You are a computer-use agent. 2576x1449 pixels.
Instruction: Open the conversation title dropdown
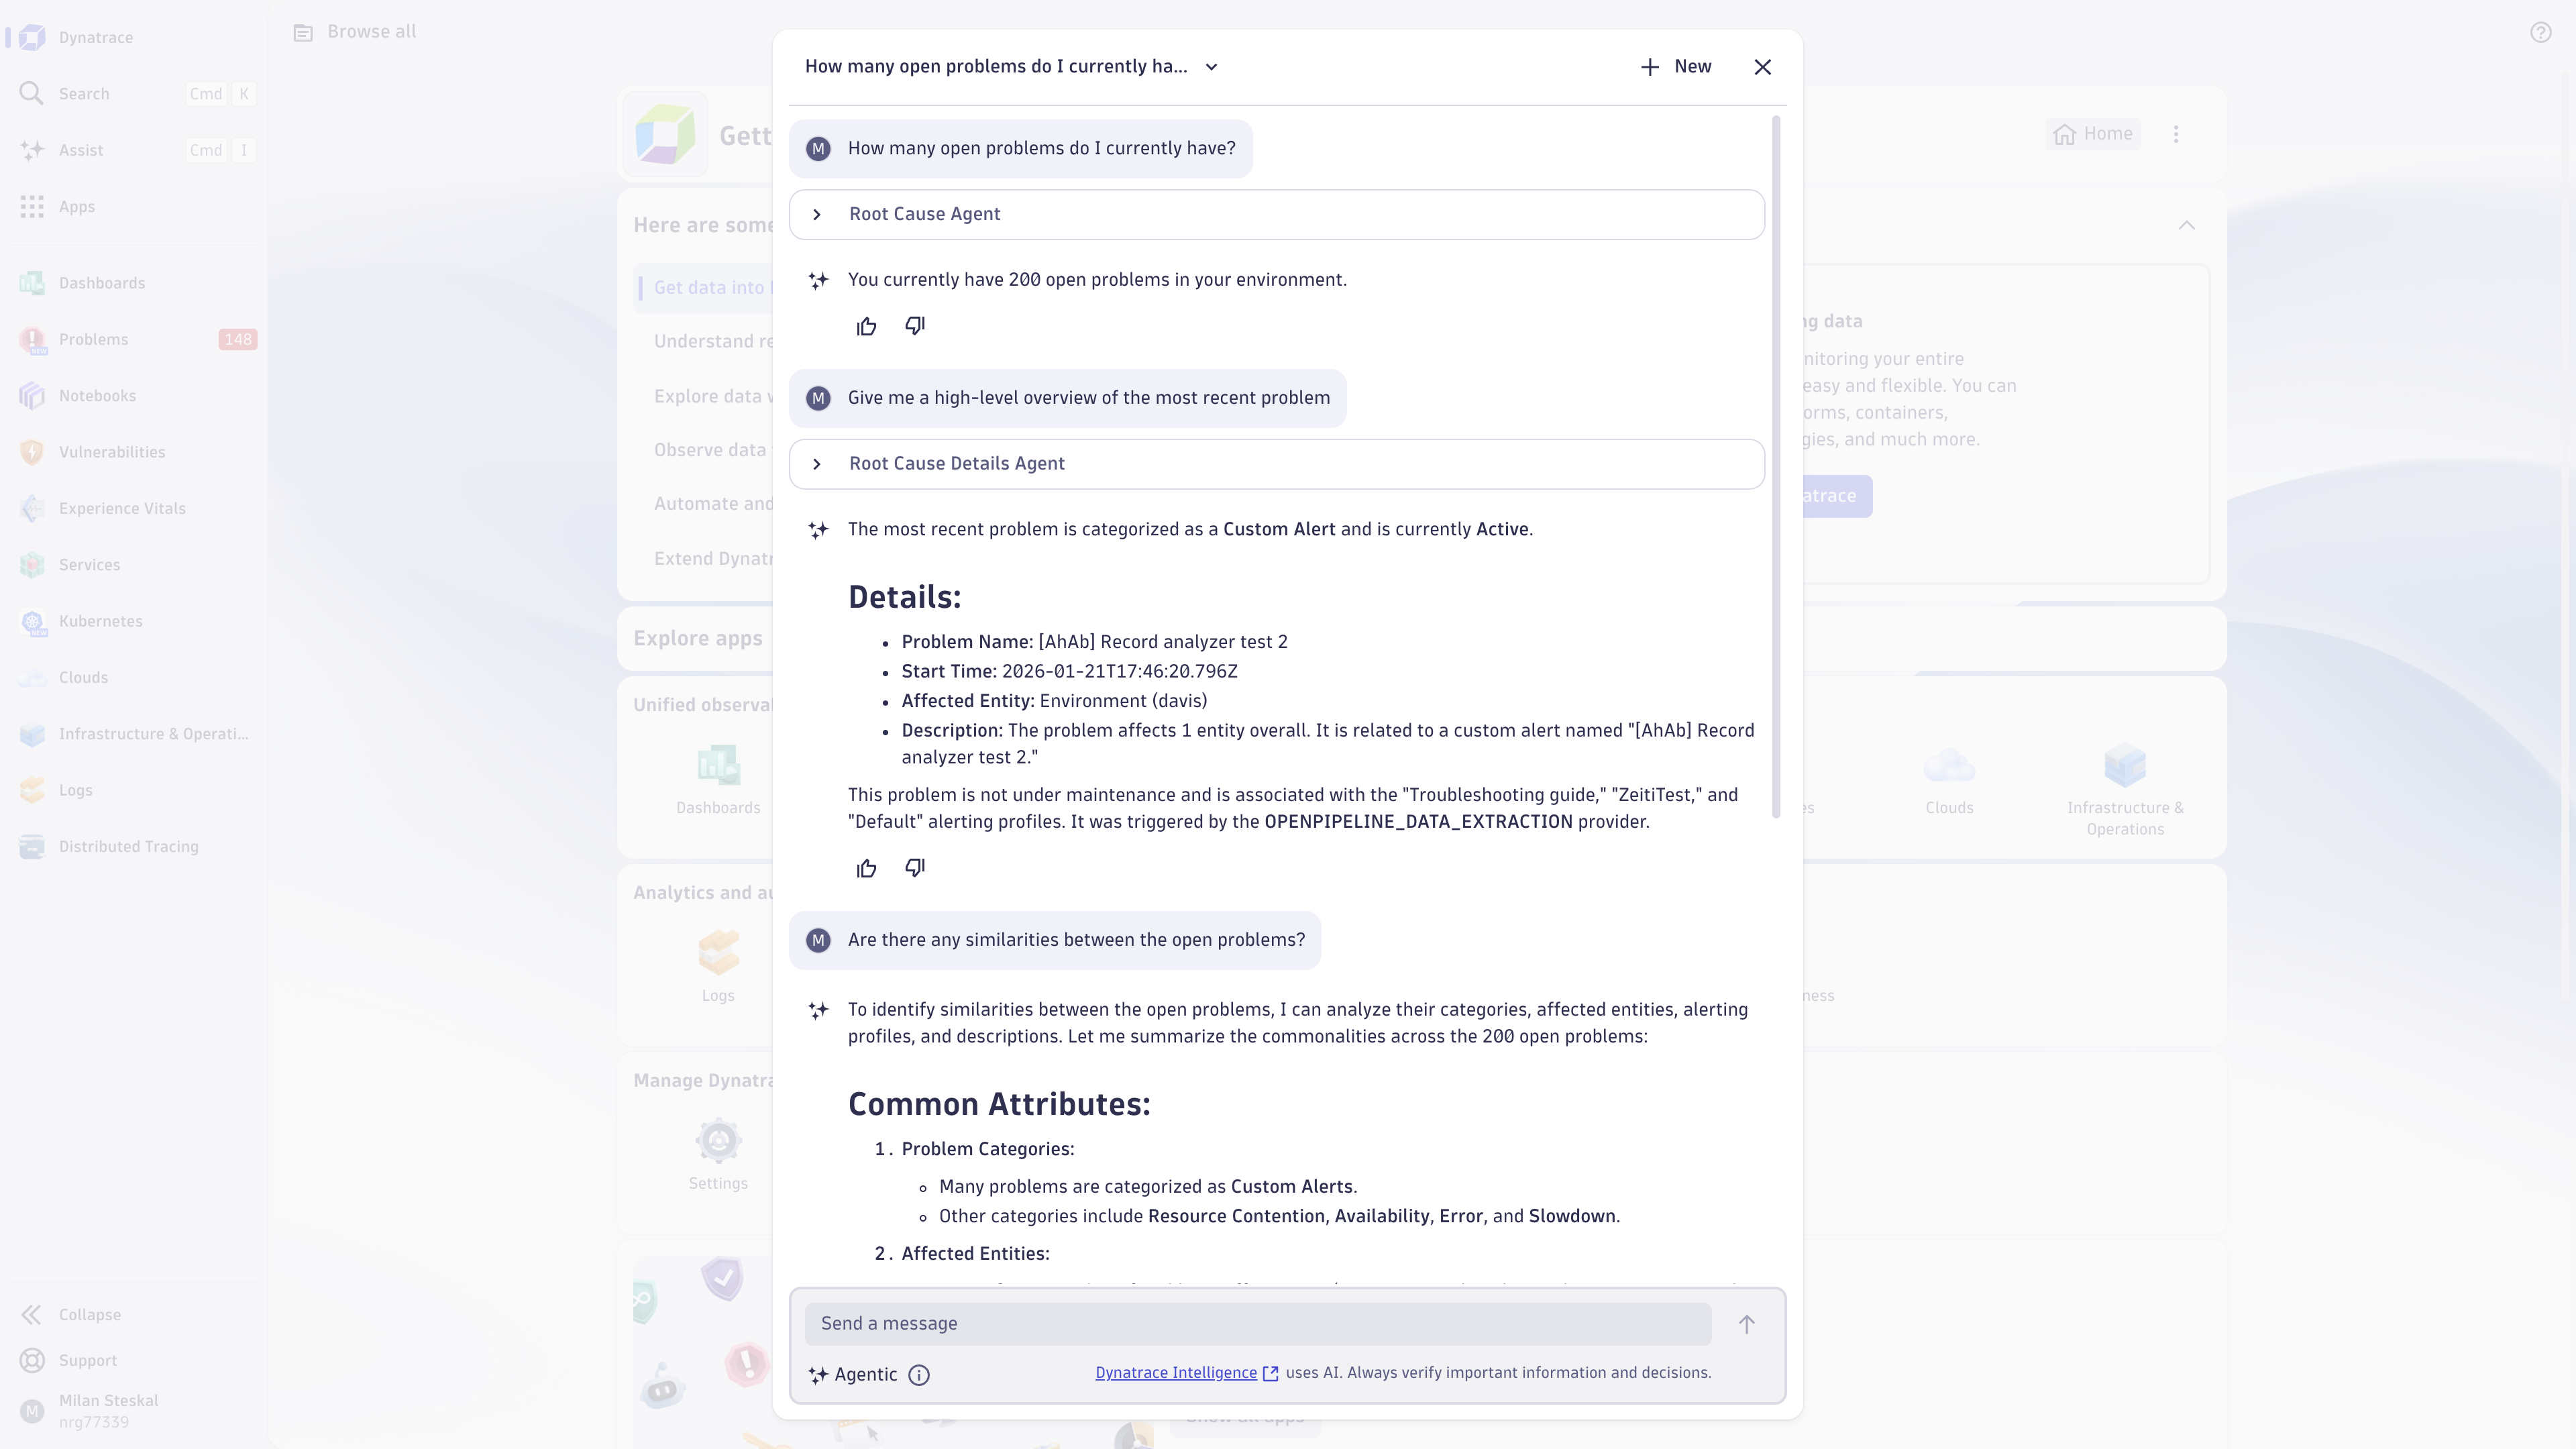[x=1211, y=67]
